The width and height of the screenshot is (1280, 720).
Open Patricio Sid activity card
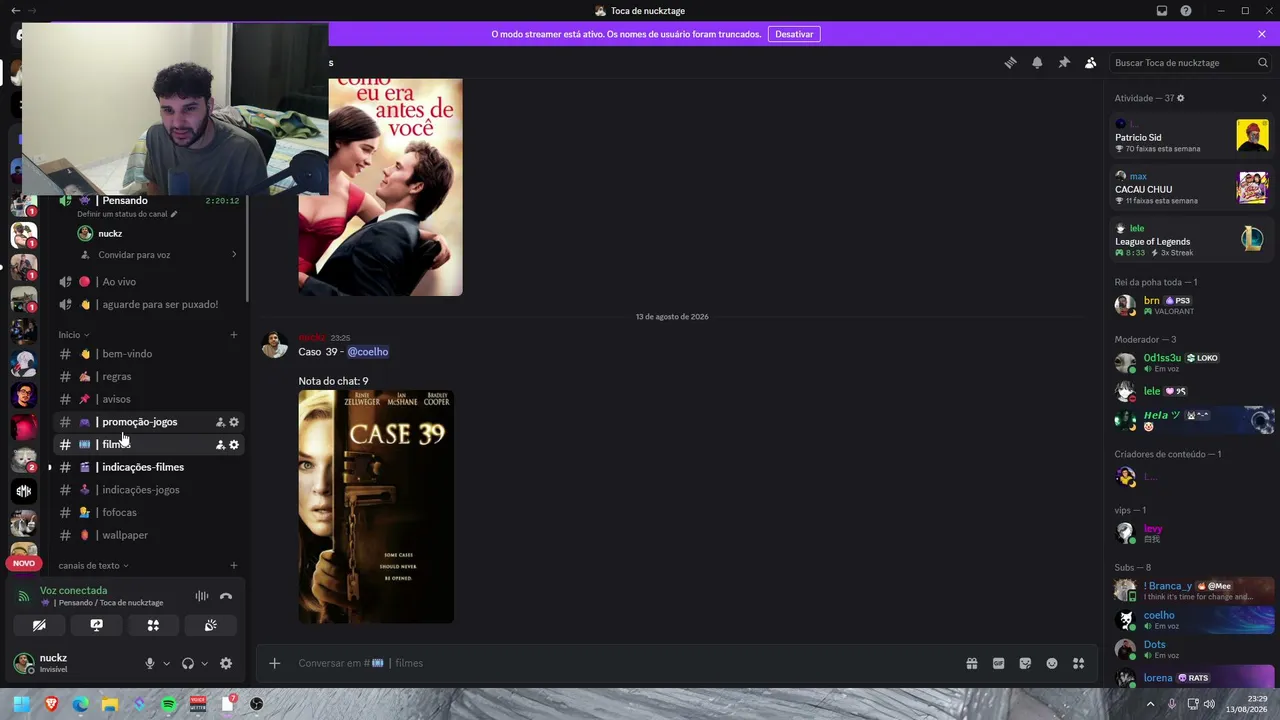(x=1191, y=136)
